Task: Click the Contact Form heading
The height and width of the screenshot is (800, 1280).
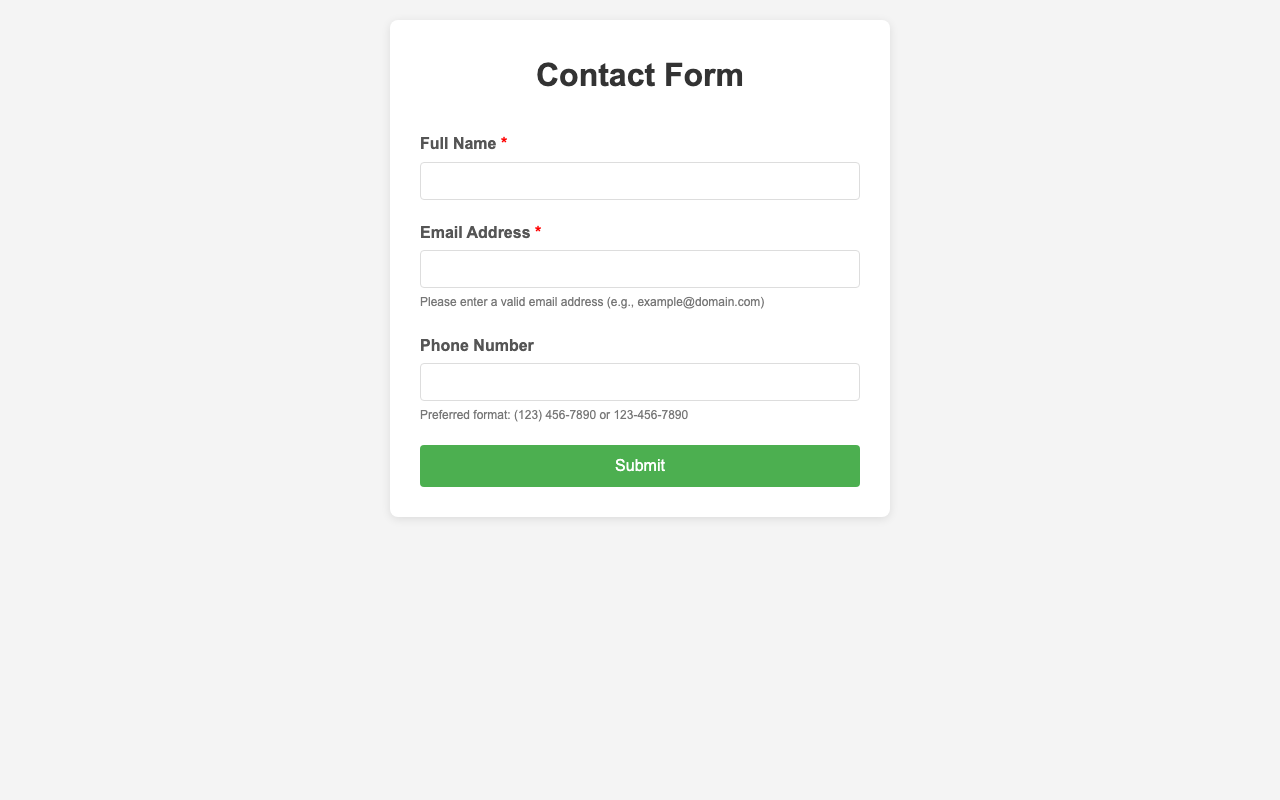Action: [639, 75]
